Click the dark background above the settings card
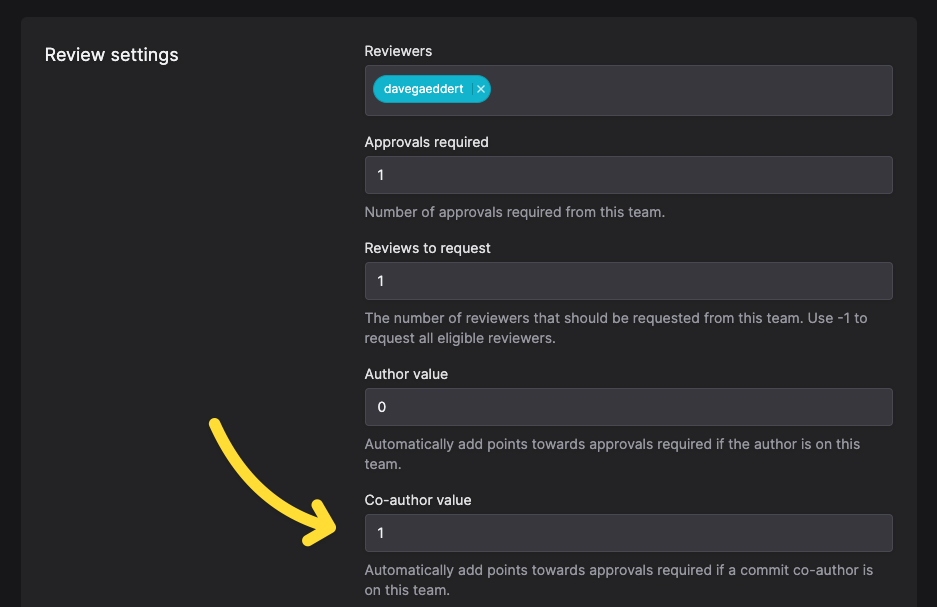937x607 pixels. pos(468,8)
